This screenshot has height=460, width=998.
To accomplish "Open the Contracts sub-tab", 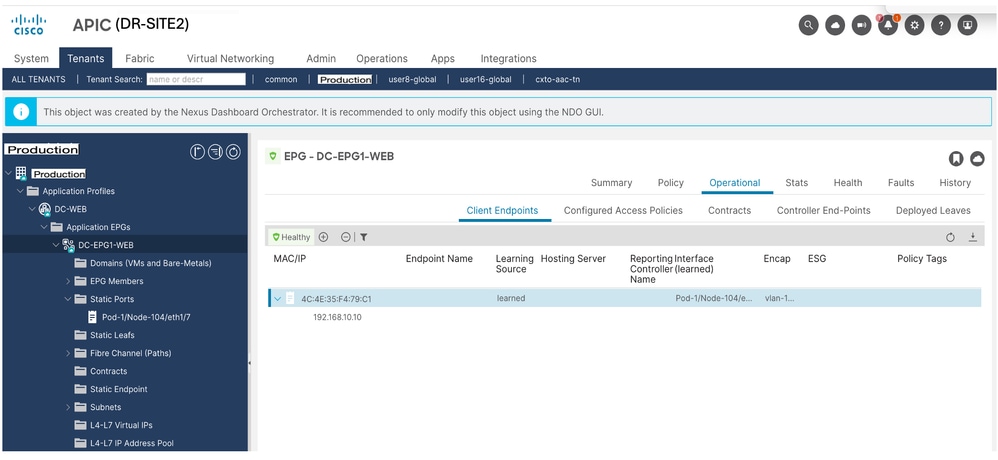I will tap(729, 211).
